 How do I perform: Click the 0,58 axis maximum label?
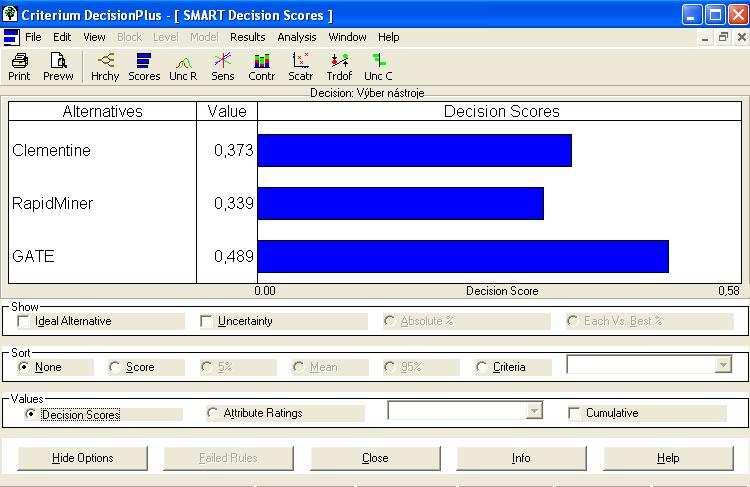[729, 291]
